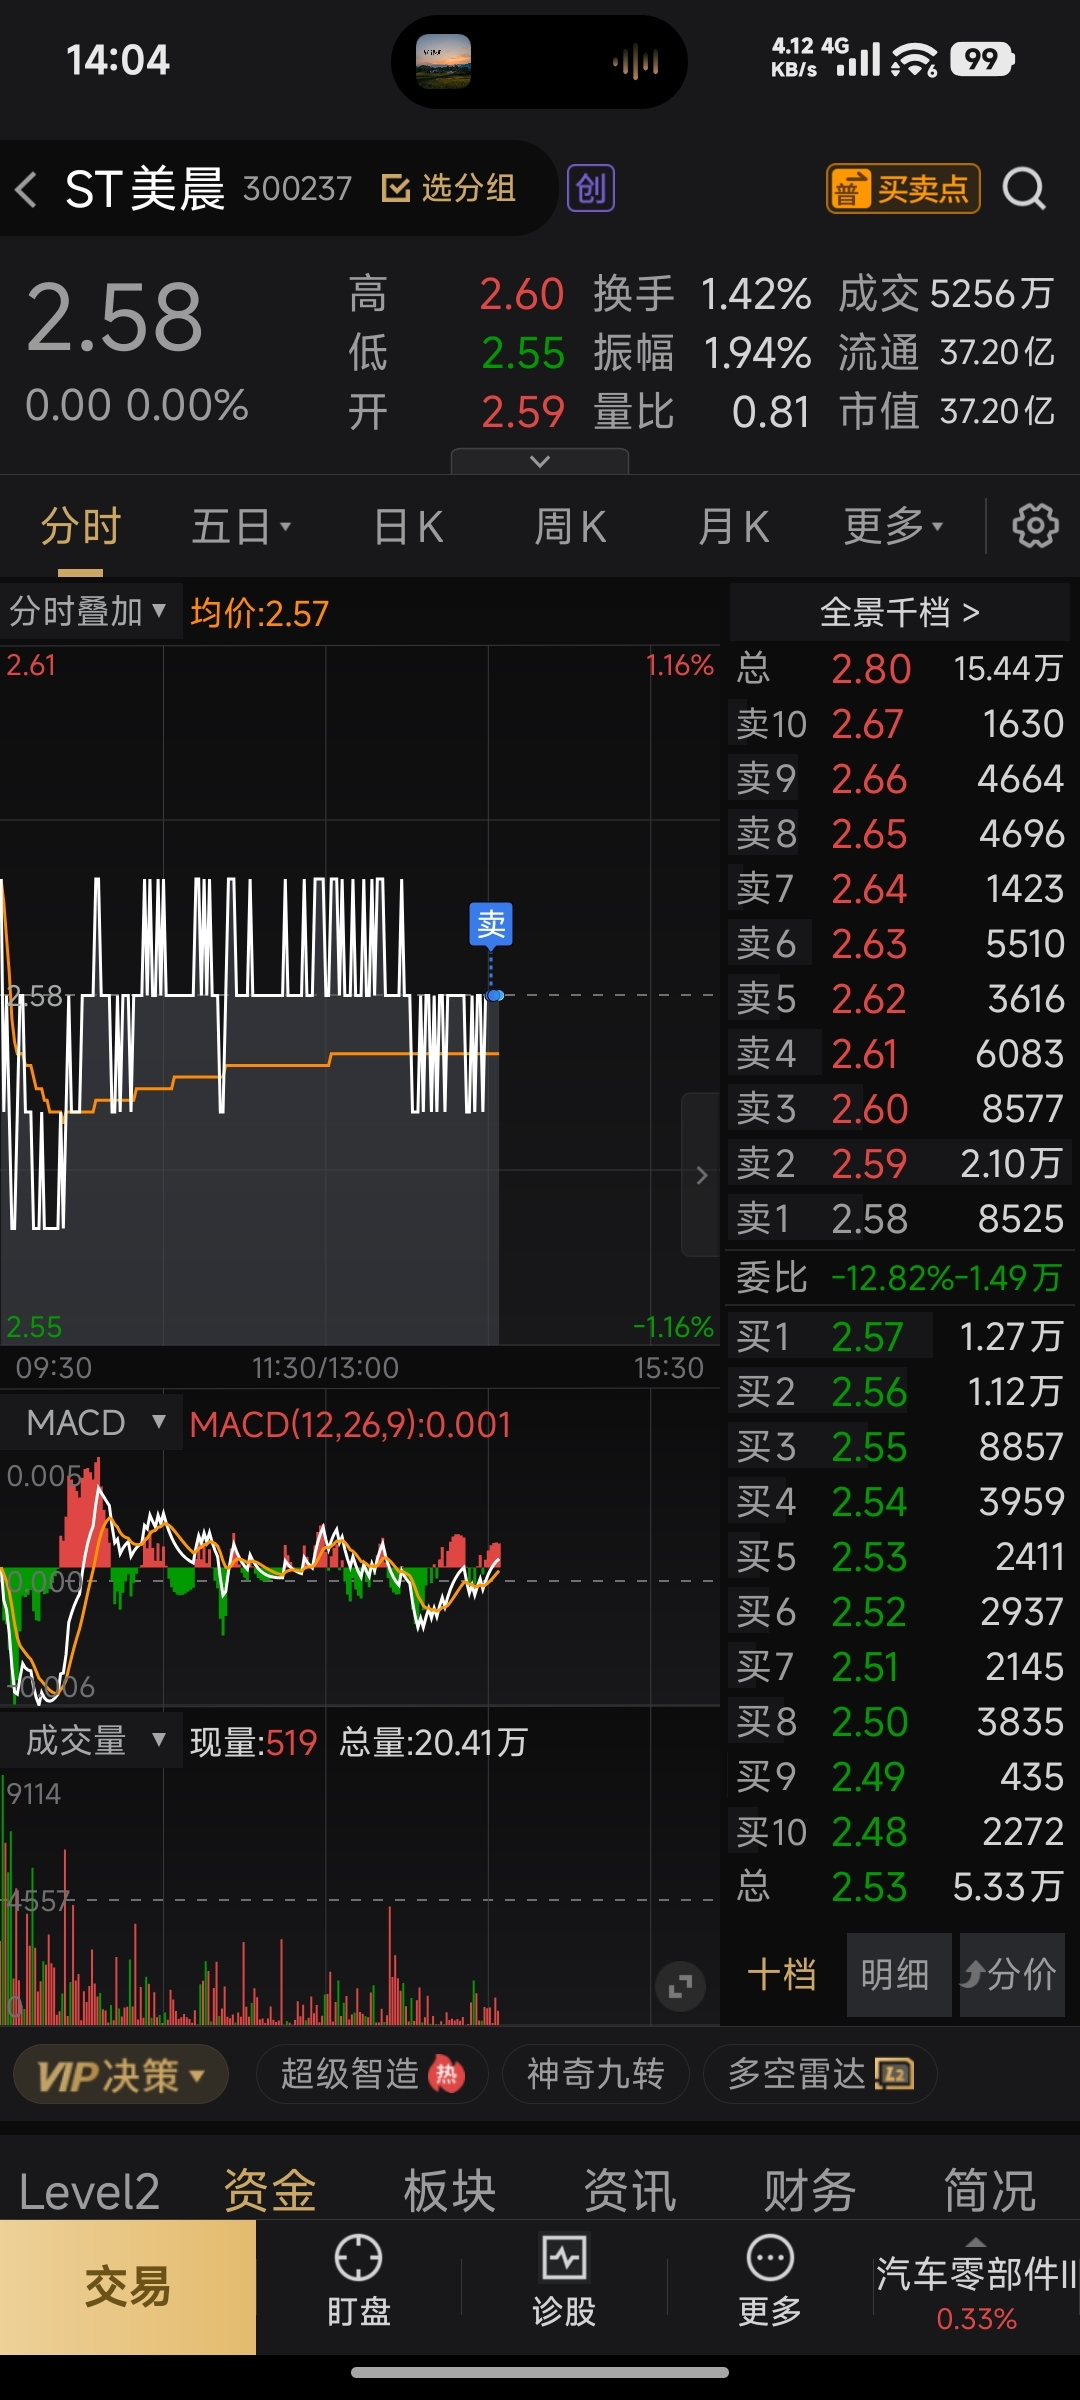Expand the quote details chevron
Image resolution: width=1080 pixels, height=2400 pixels.
(540, 461)
